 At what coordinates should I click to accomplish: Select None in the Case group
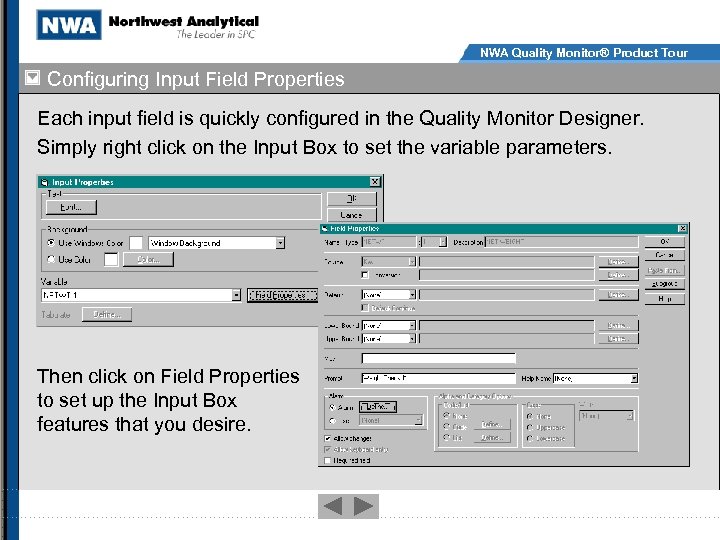coord(529,416)
